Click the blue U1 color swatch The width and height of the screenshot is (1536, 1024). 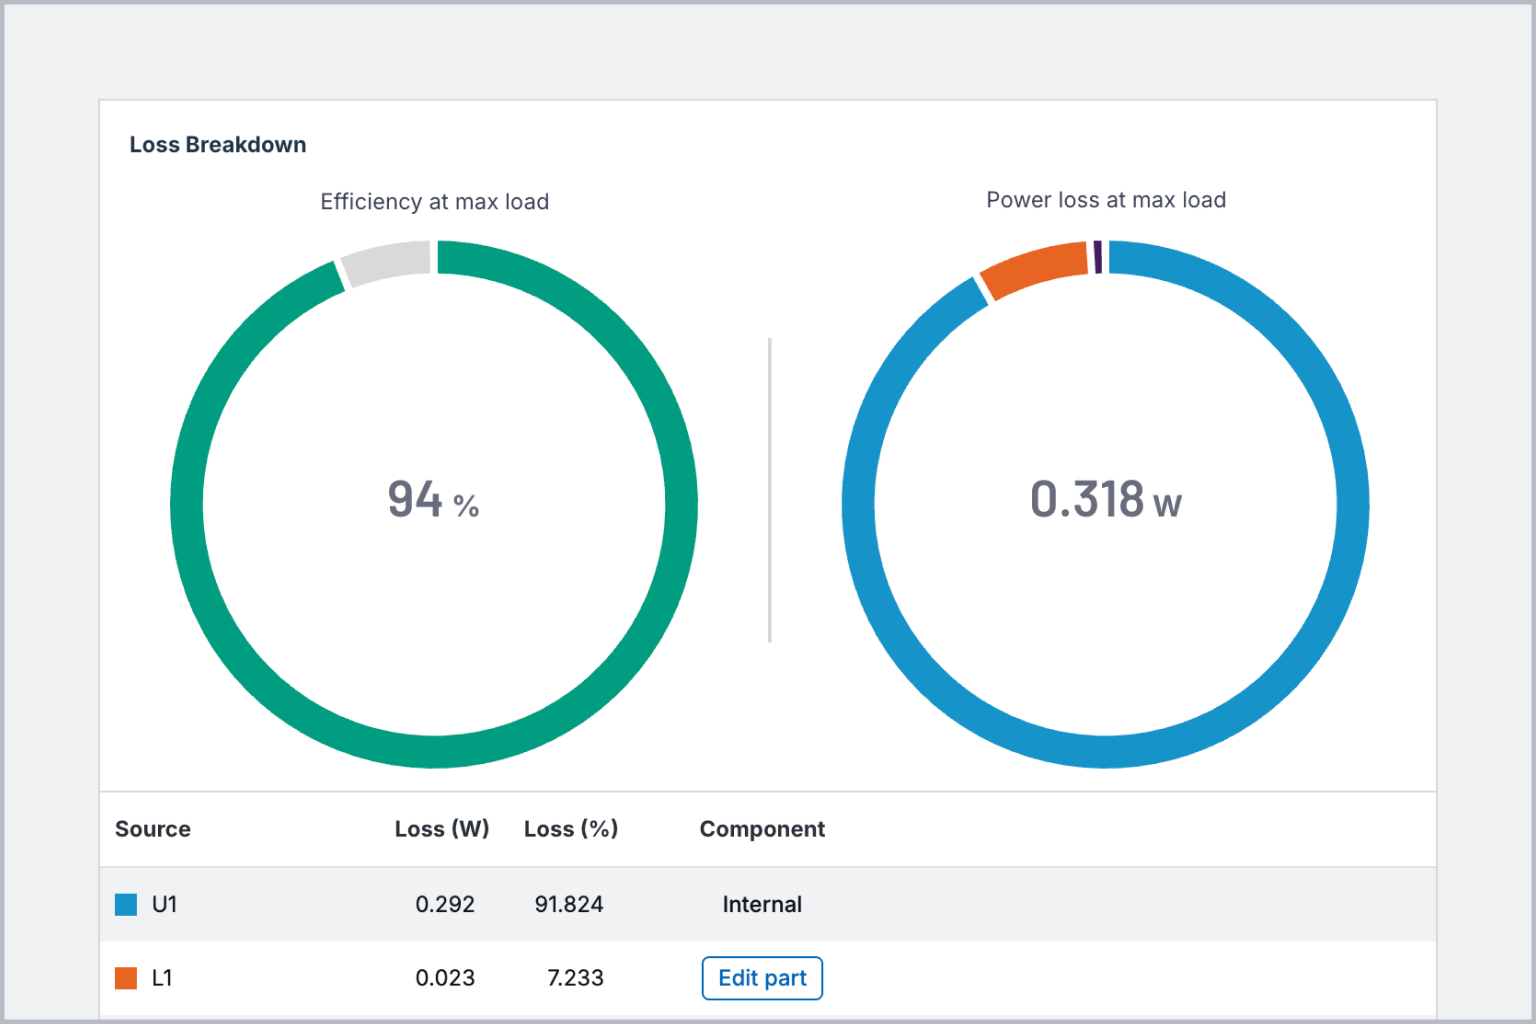coord(124,903)
